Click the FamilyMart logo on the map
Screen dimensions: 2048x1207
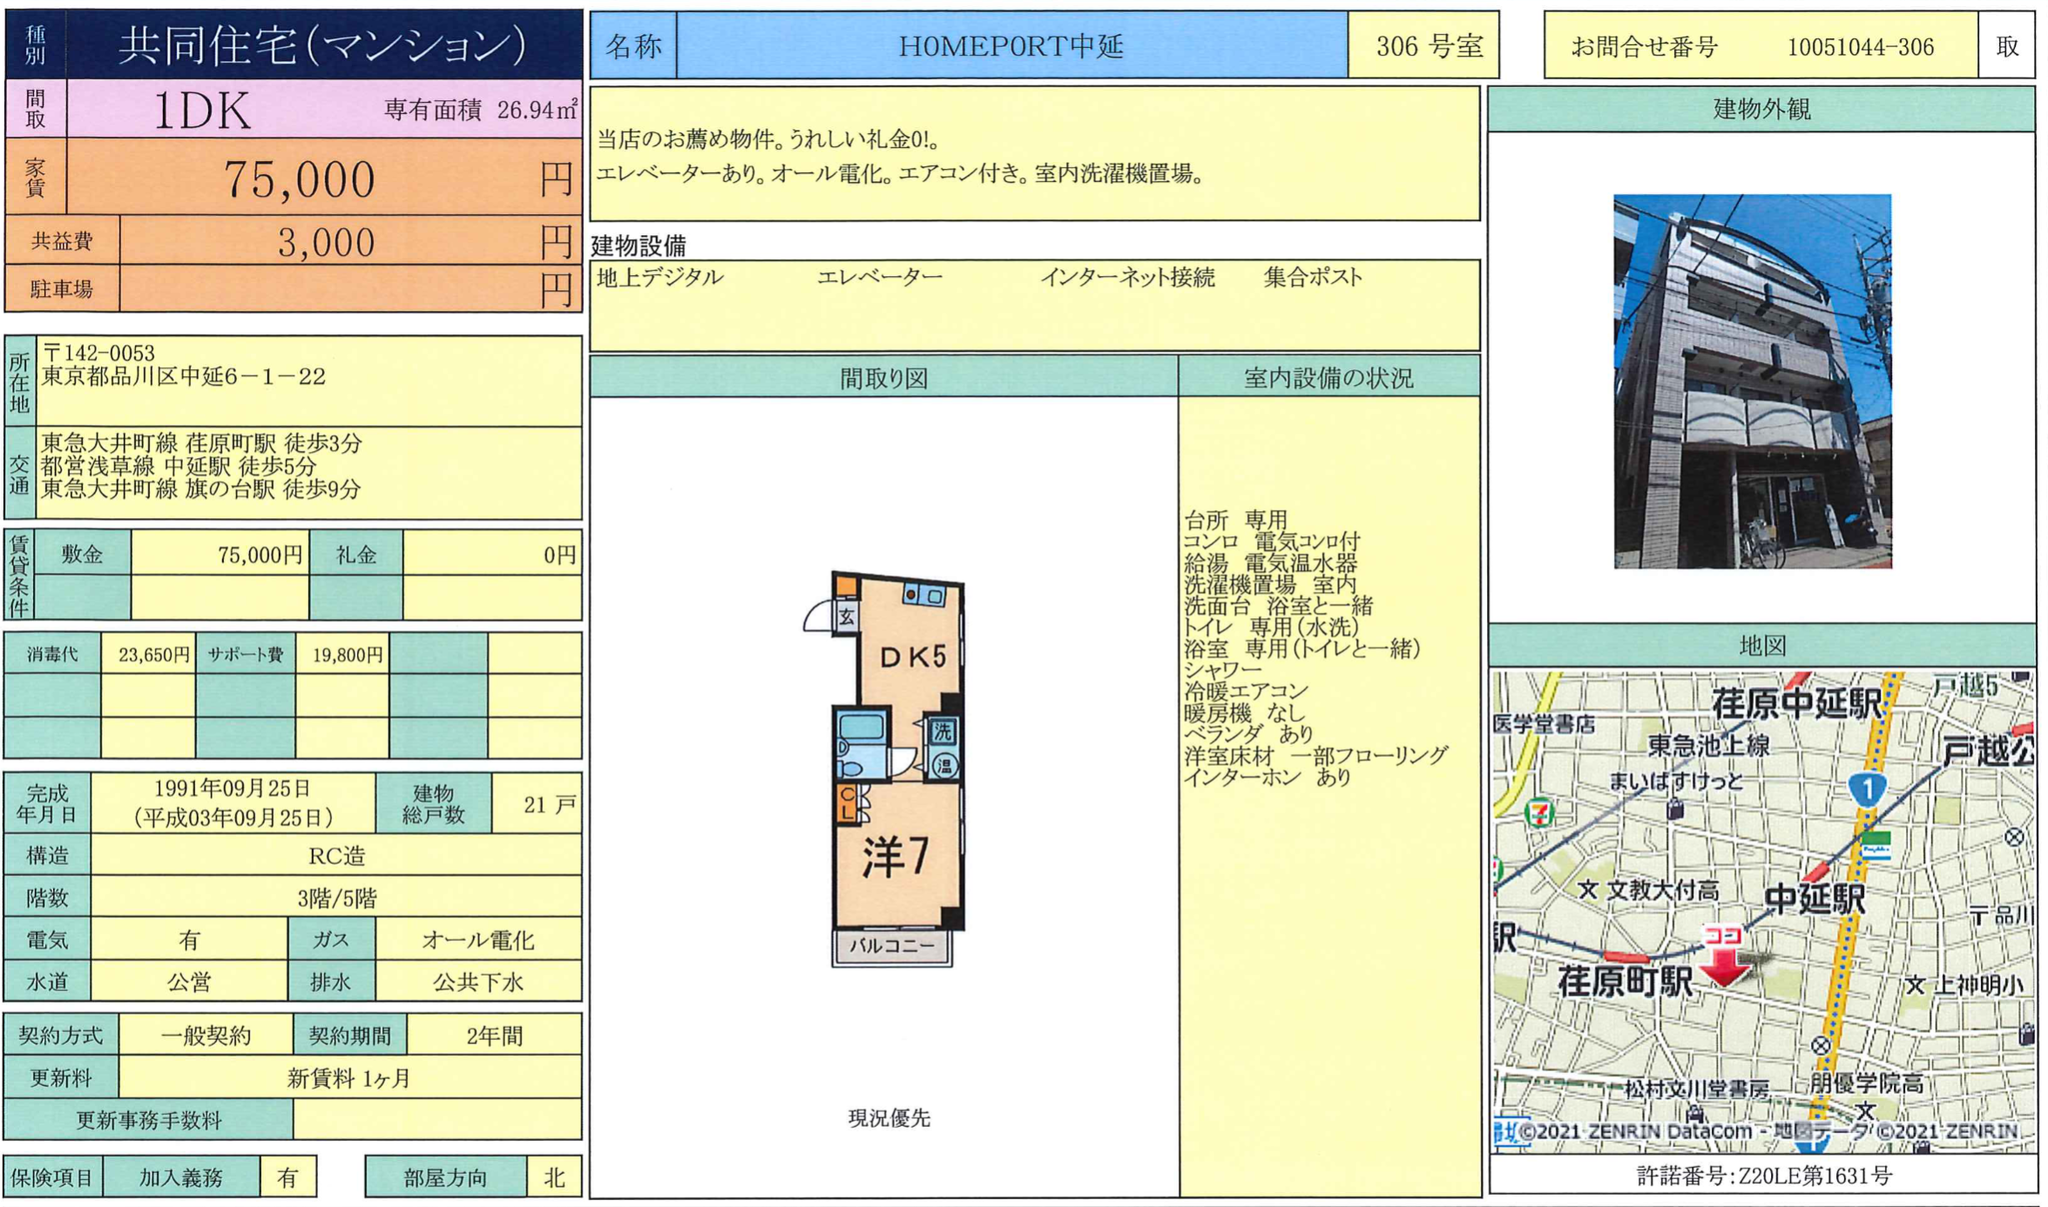[1876, 845]
